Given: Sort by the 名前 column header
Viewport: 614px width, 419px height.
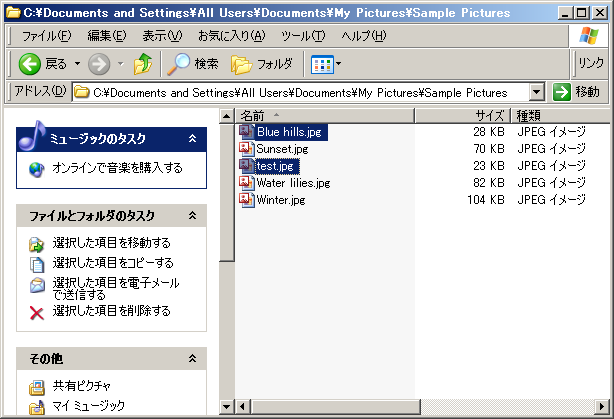Looking at the screenshot, I should point(325,116).
